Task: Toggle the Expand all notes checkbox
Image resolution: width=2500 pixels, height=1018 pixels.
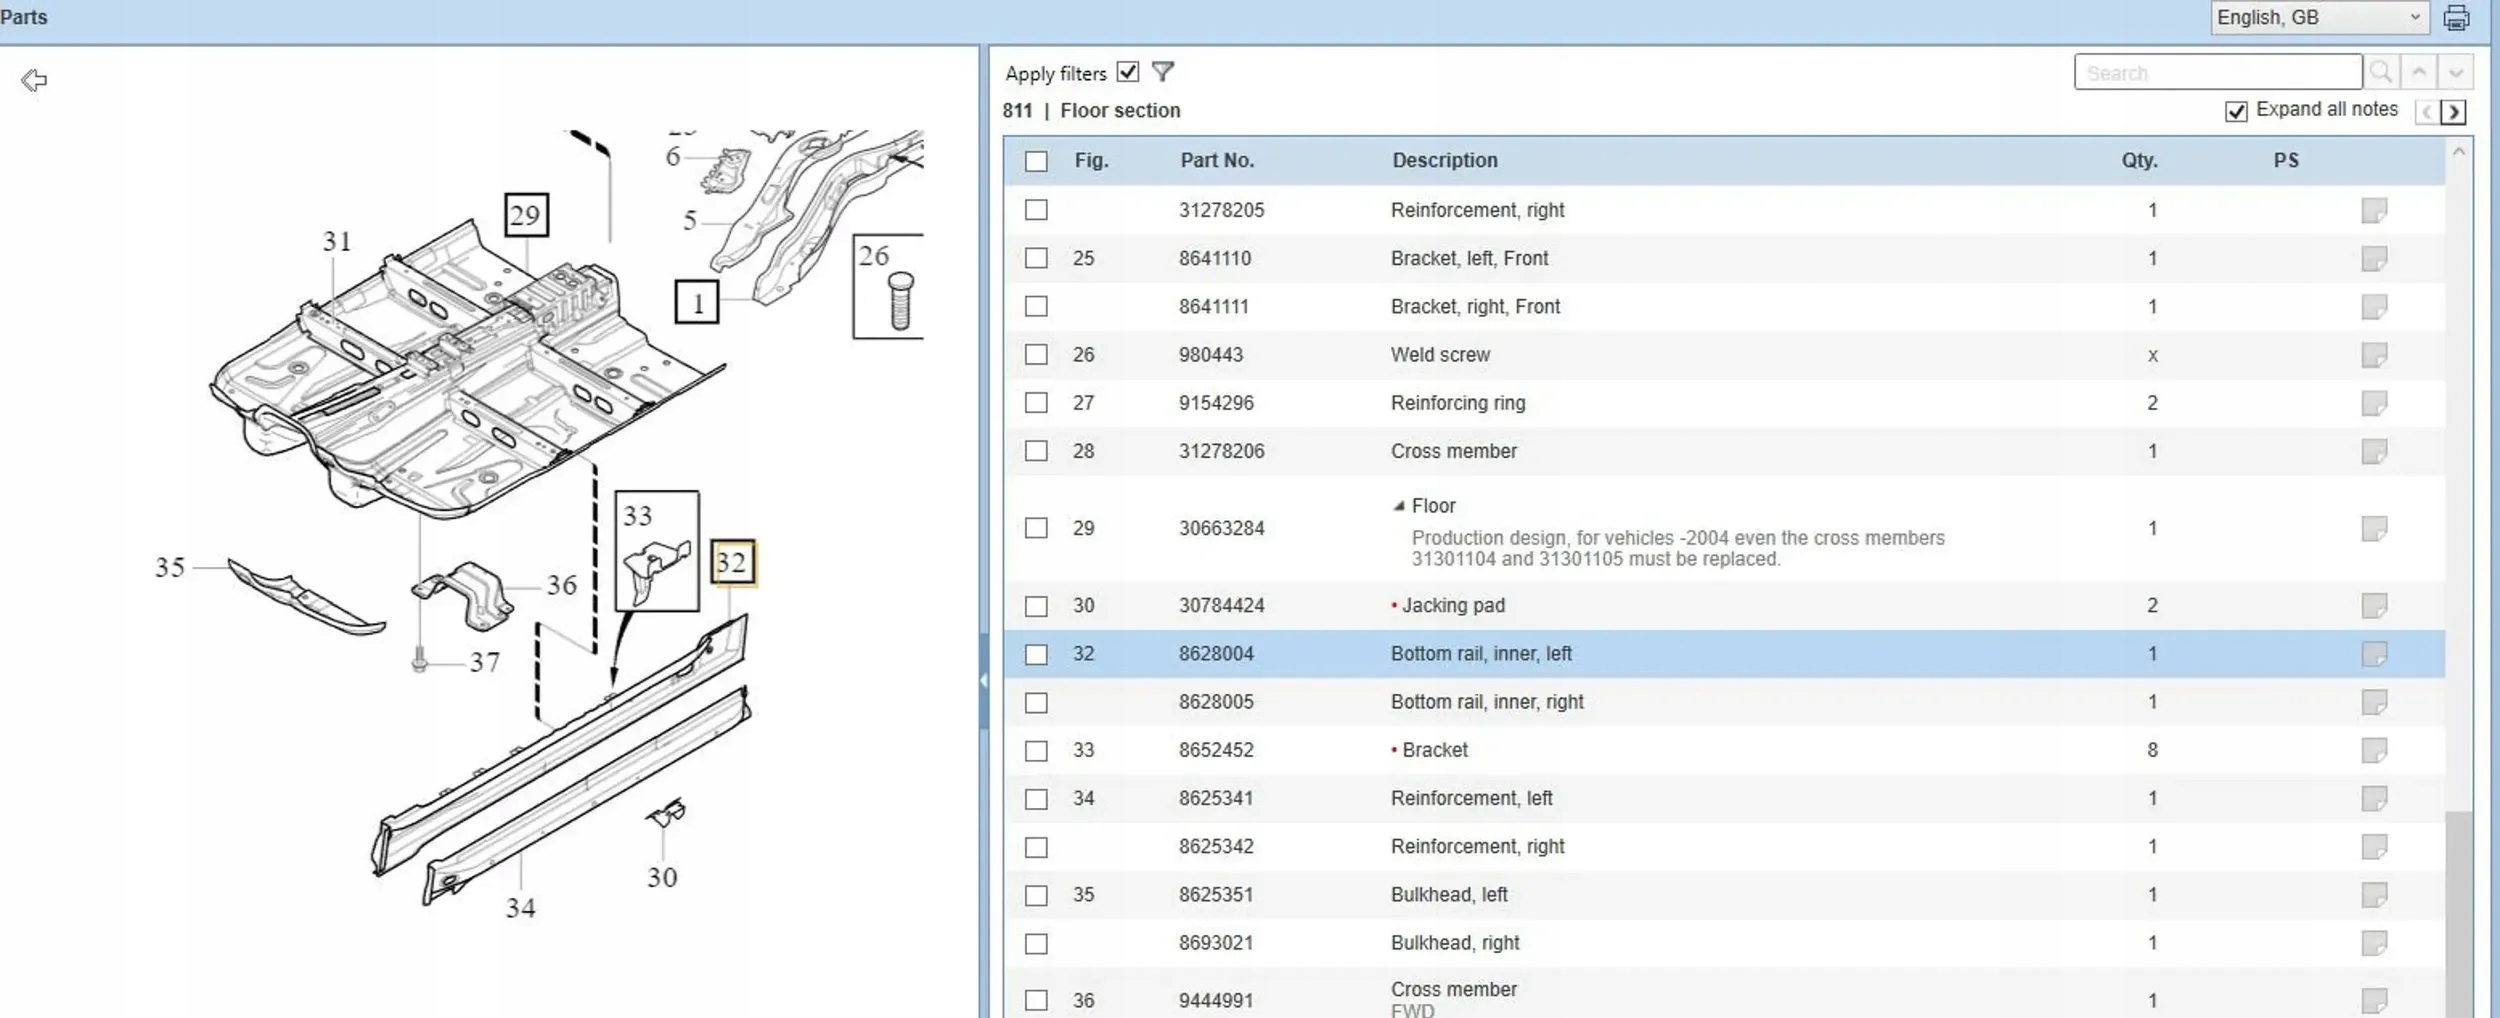Action: 2236,111
